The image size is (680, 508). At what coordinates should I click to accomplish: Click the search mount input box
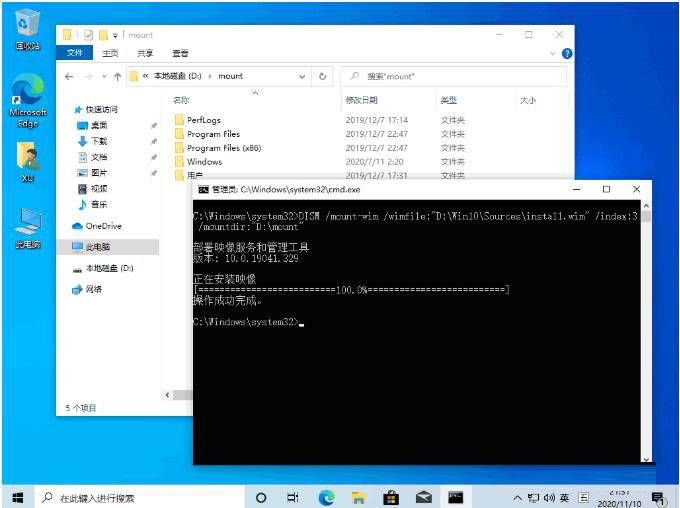point(453,76)
